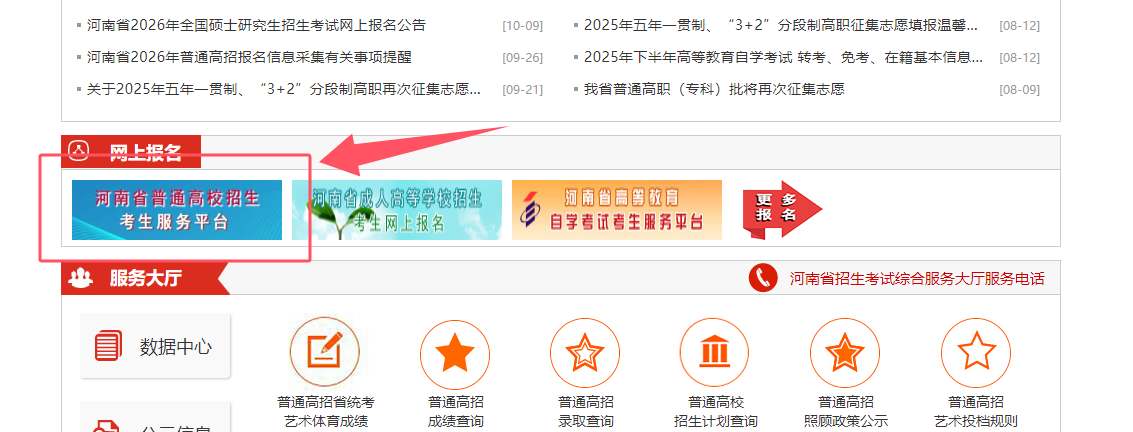Screen dimensions: 1133x432
Task: Open 河南省高等教育自学考试考生服务平台 banner
Action: (x=616, y=209)
